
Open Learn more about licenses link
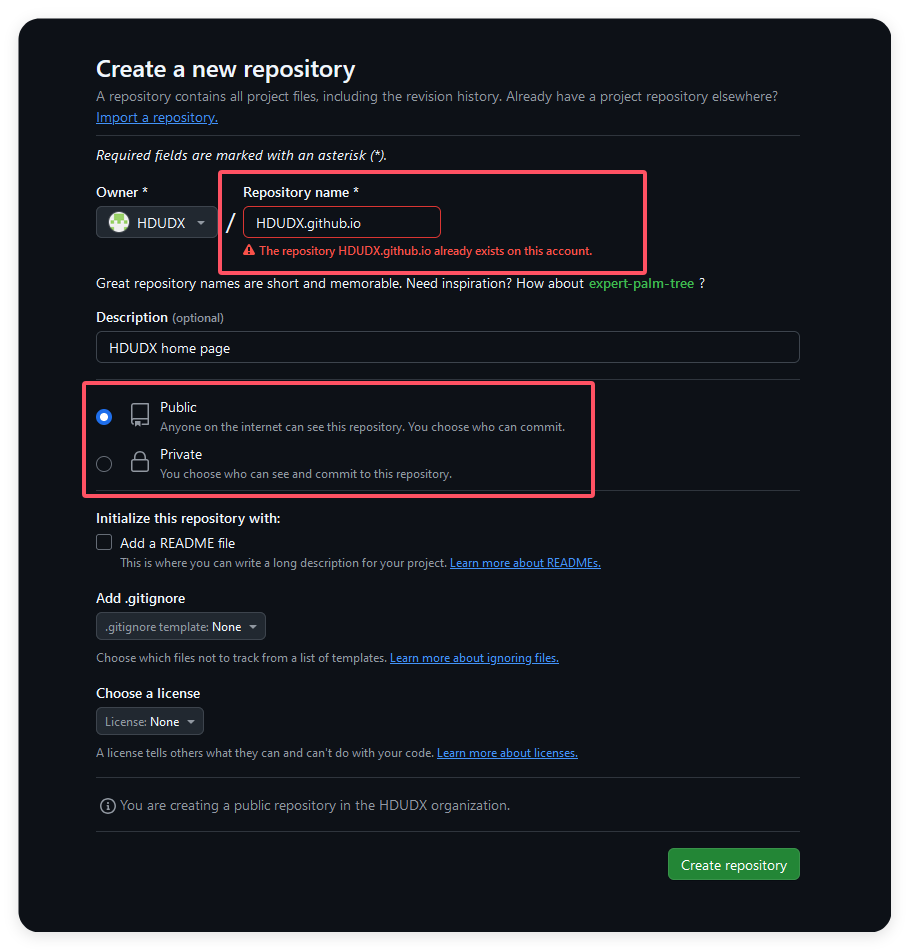pyautogui.click(x=507, y=753)
